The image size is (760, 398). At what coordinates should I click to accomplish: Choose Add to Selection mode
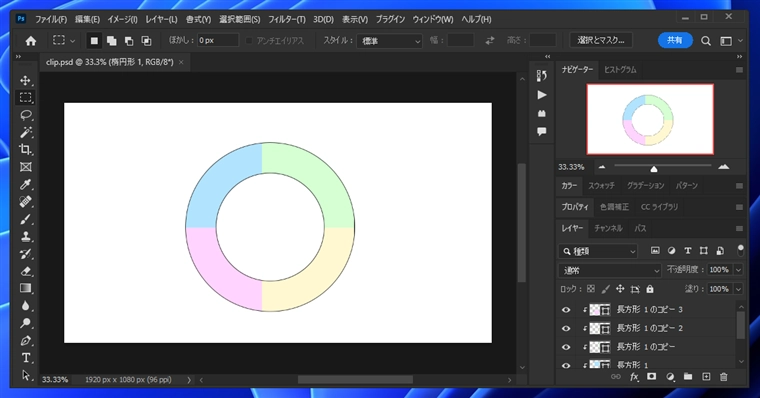click(111, 41)
